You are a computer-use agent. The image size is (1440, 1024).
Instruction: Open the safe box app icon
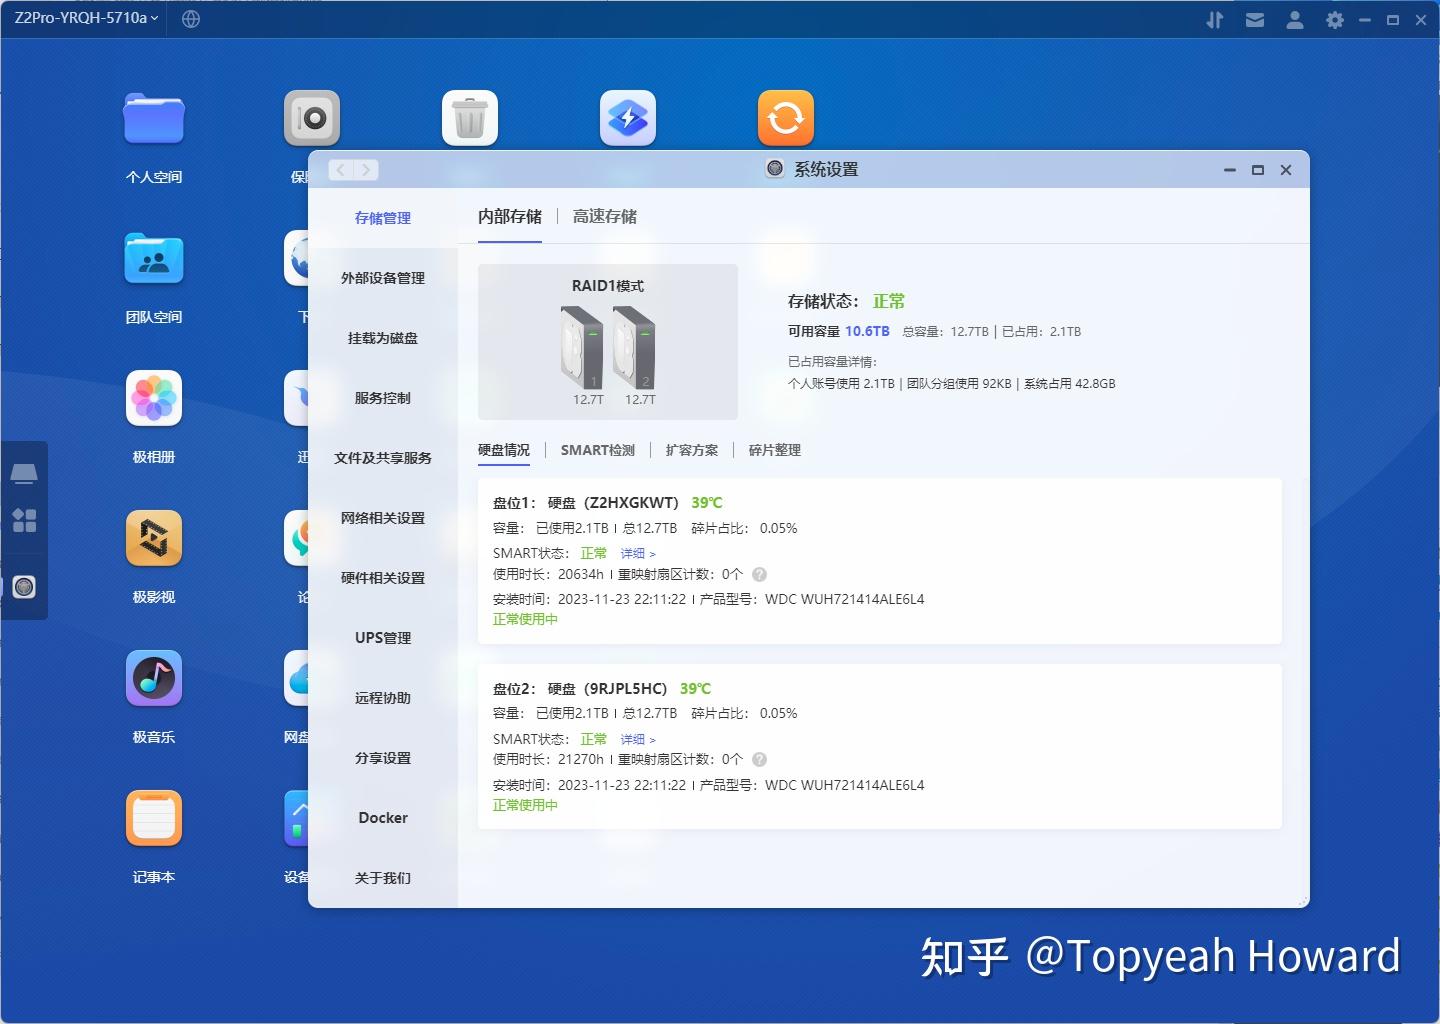(x=312, y=118)
